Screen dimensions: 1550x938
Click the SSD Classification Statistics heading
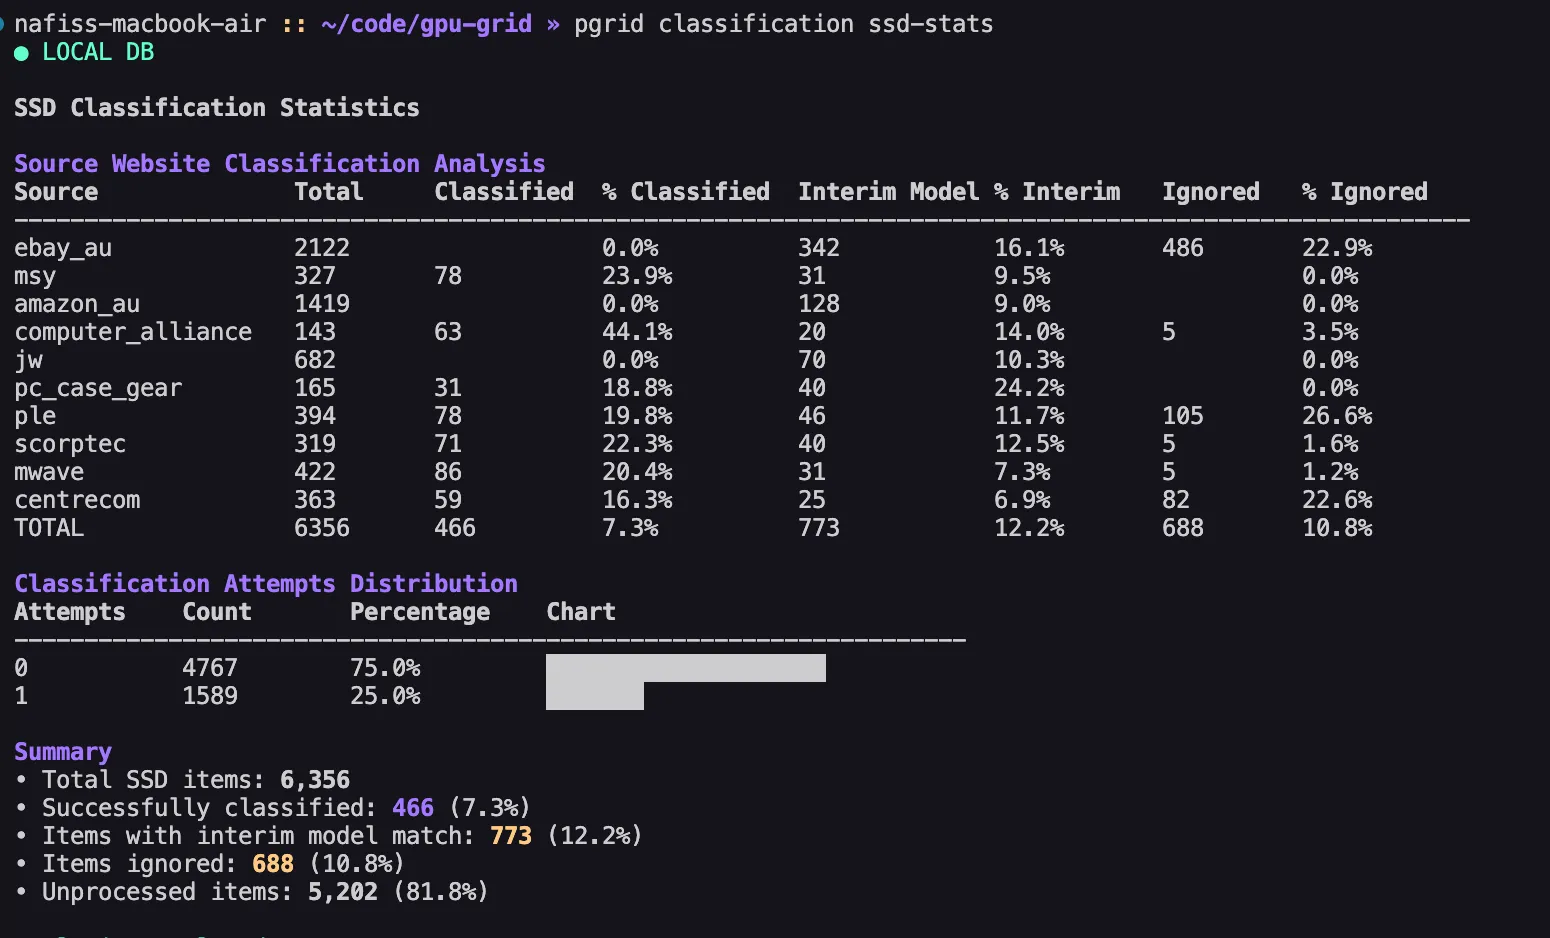[x=216, y=107]
